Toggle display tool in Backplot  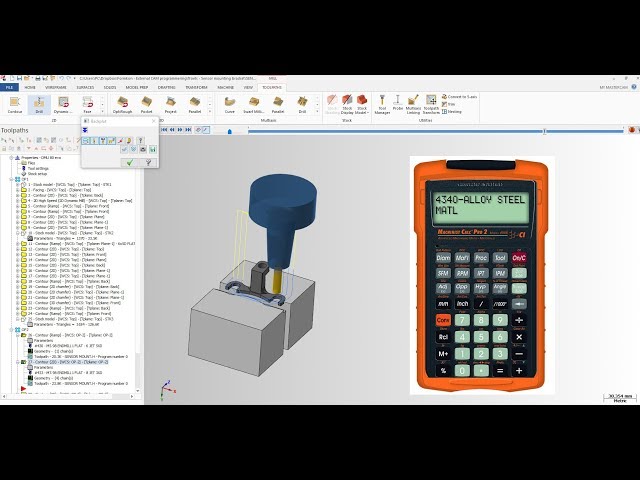click(x=94, y=140)
